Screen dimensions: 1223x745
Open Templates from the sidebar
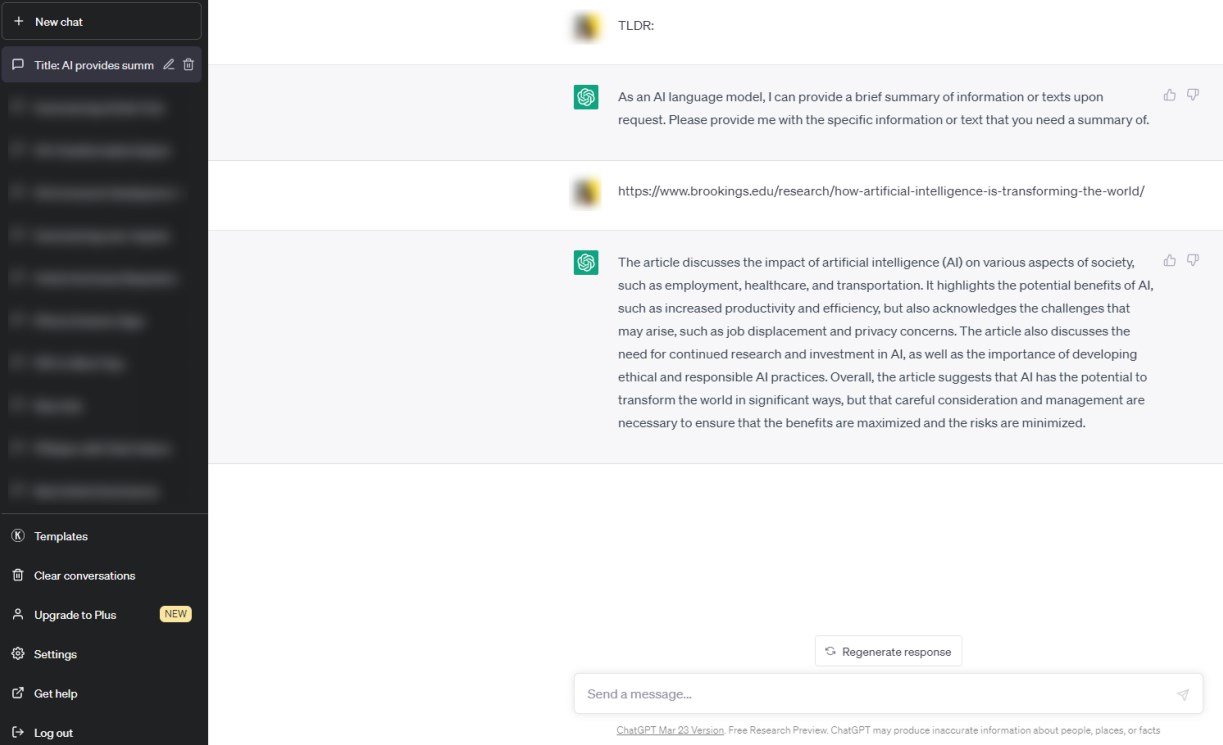pyautogui.click(x=60, y=536)
